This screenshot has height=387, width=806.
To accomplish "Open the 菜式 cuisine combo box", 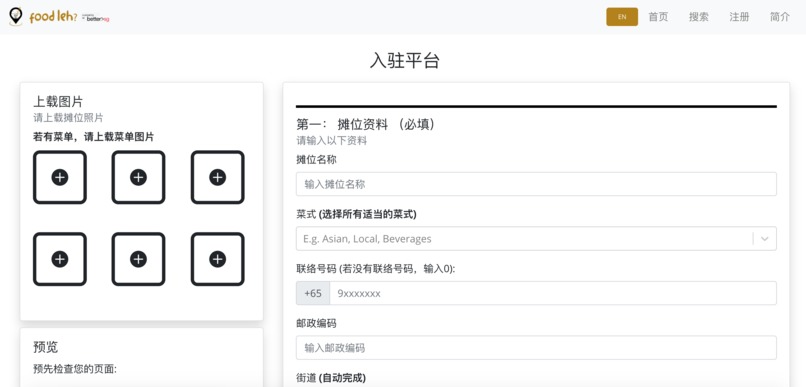I will click(x=536, y=238).
